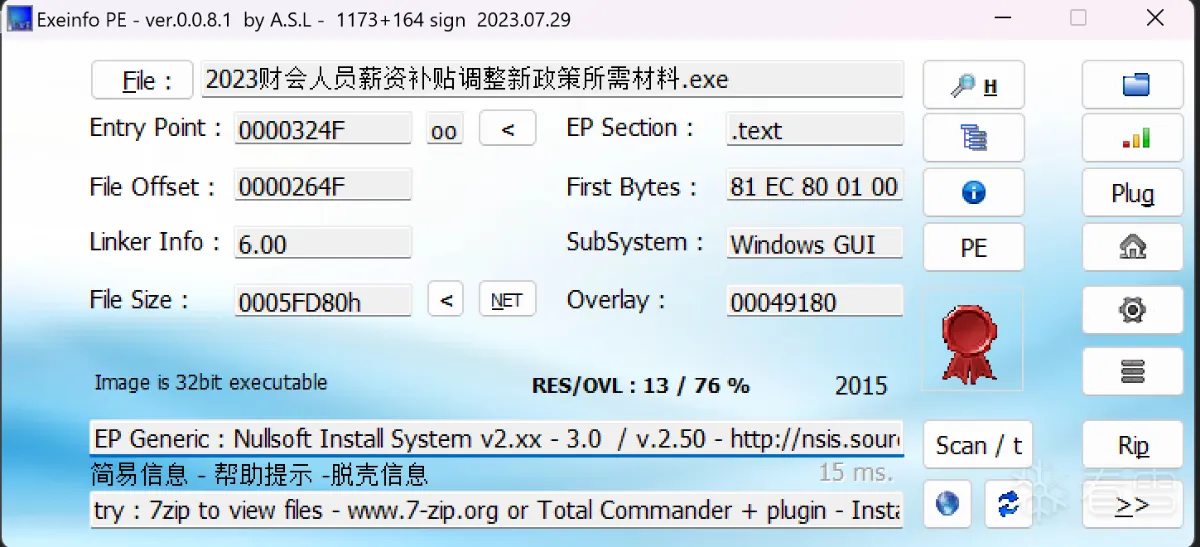The height and width of the screenshot is (547, 1200).
Task: Open file with the folder icon
Action: coord(1133,85)
